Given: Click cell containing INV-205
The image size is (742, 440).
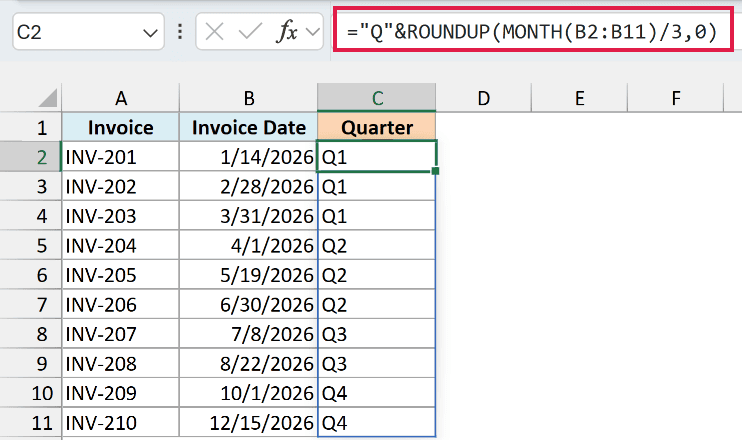Looking at the screenshot, I should click(x=121, y=274).
